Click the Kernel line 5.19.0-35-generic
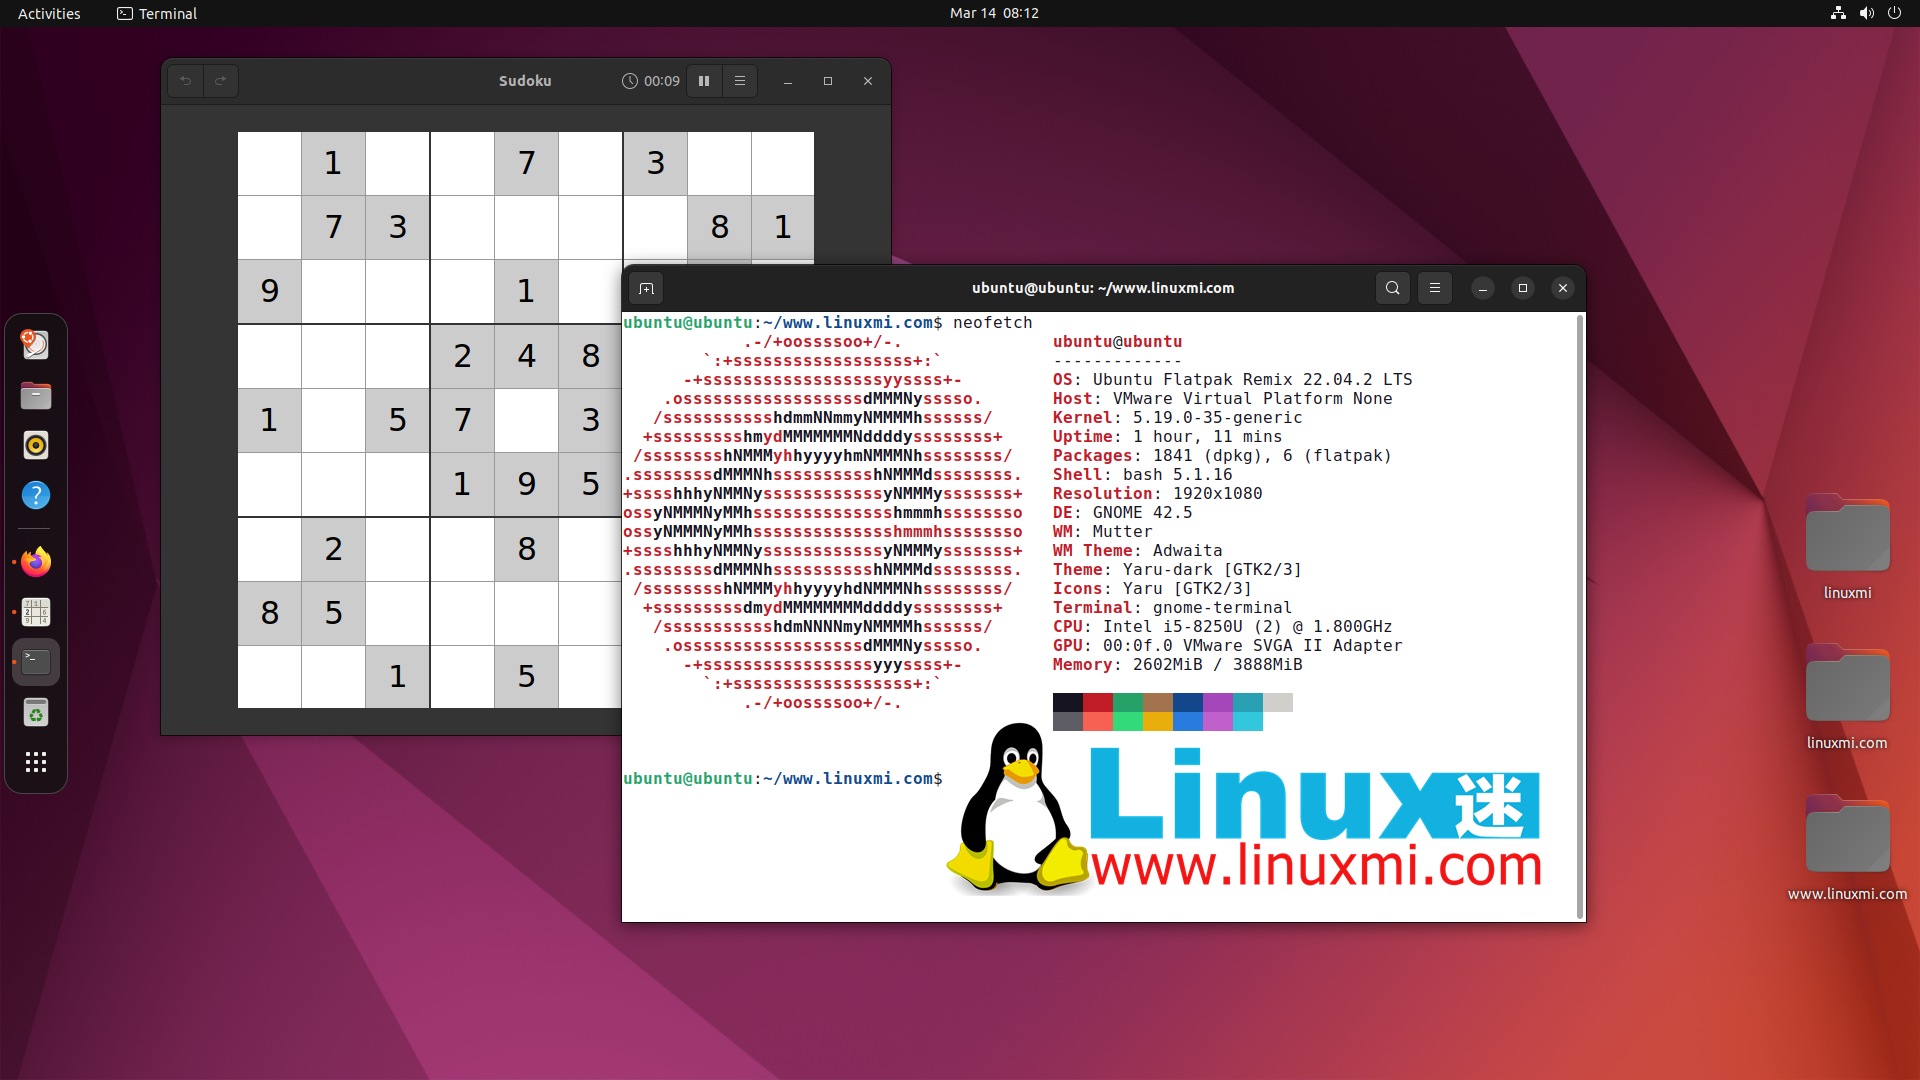The width and height of the screenshot is (1920, 1080). (x=1177, y=418)
